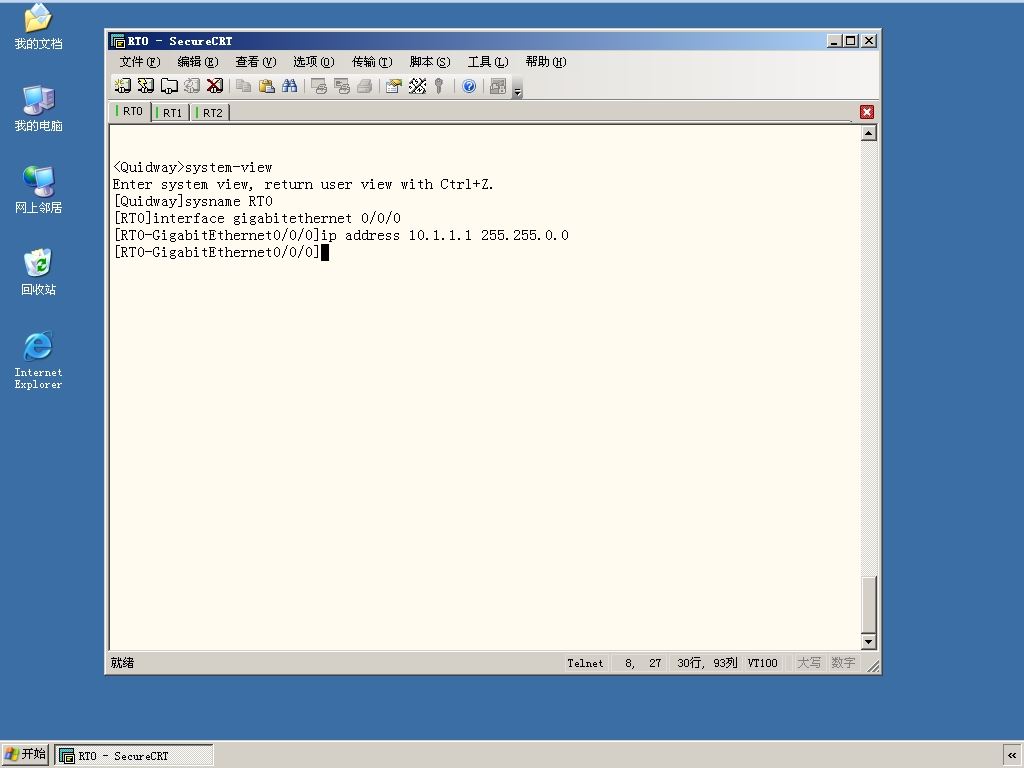
Task: Click the public key icon
Action: coord(439,86)
